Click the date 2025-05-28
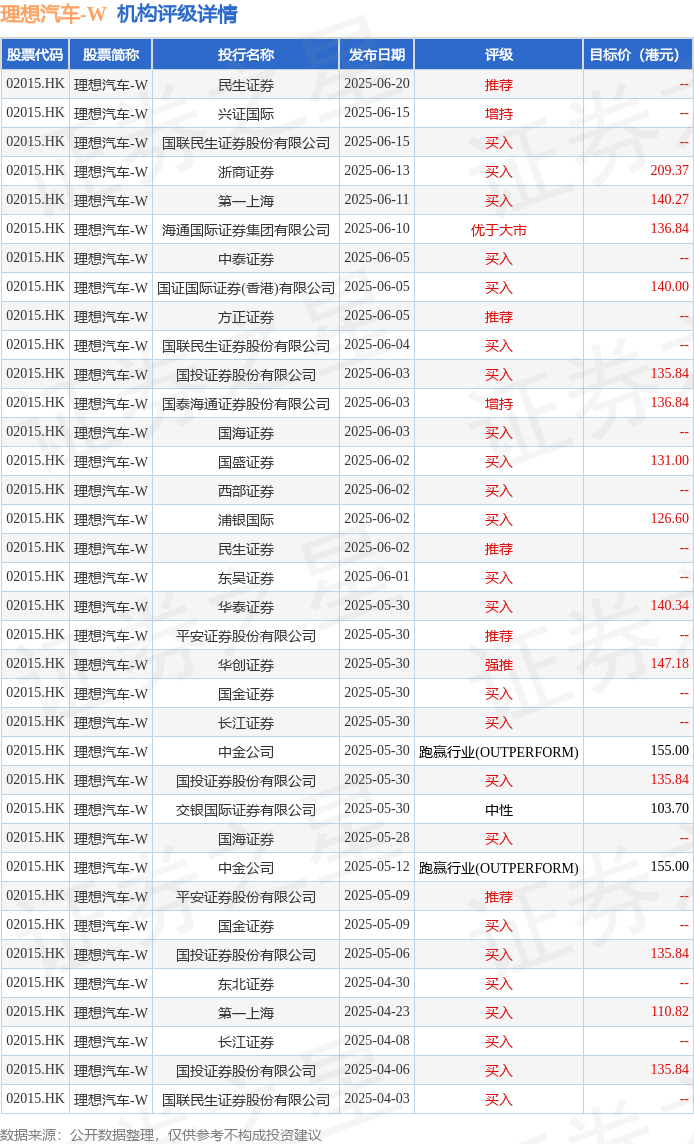Viewport: 694px width, 1144px height. coord(377,838)
